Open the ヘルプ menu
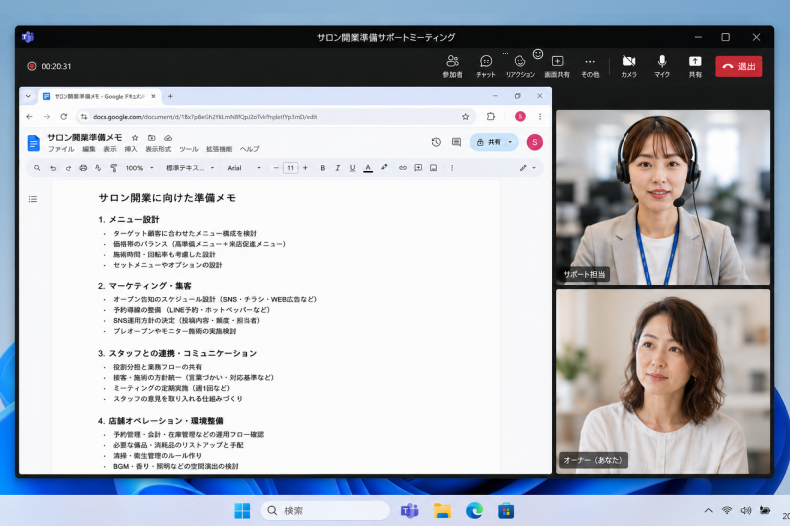The height and width of the screenshot is (526, 790). coord(250,149)
